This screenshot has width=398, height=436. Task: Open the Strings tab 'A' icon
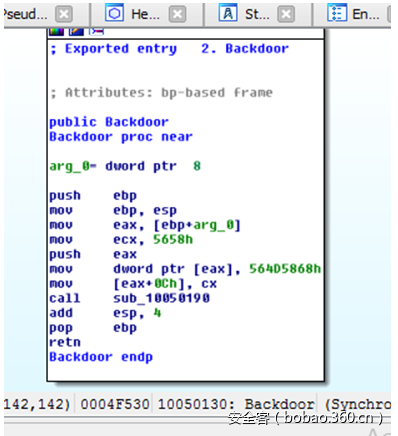click(x=228, y=13)
